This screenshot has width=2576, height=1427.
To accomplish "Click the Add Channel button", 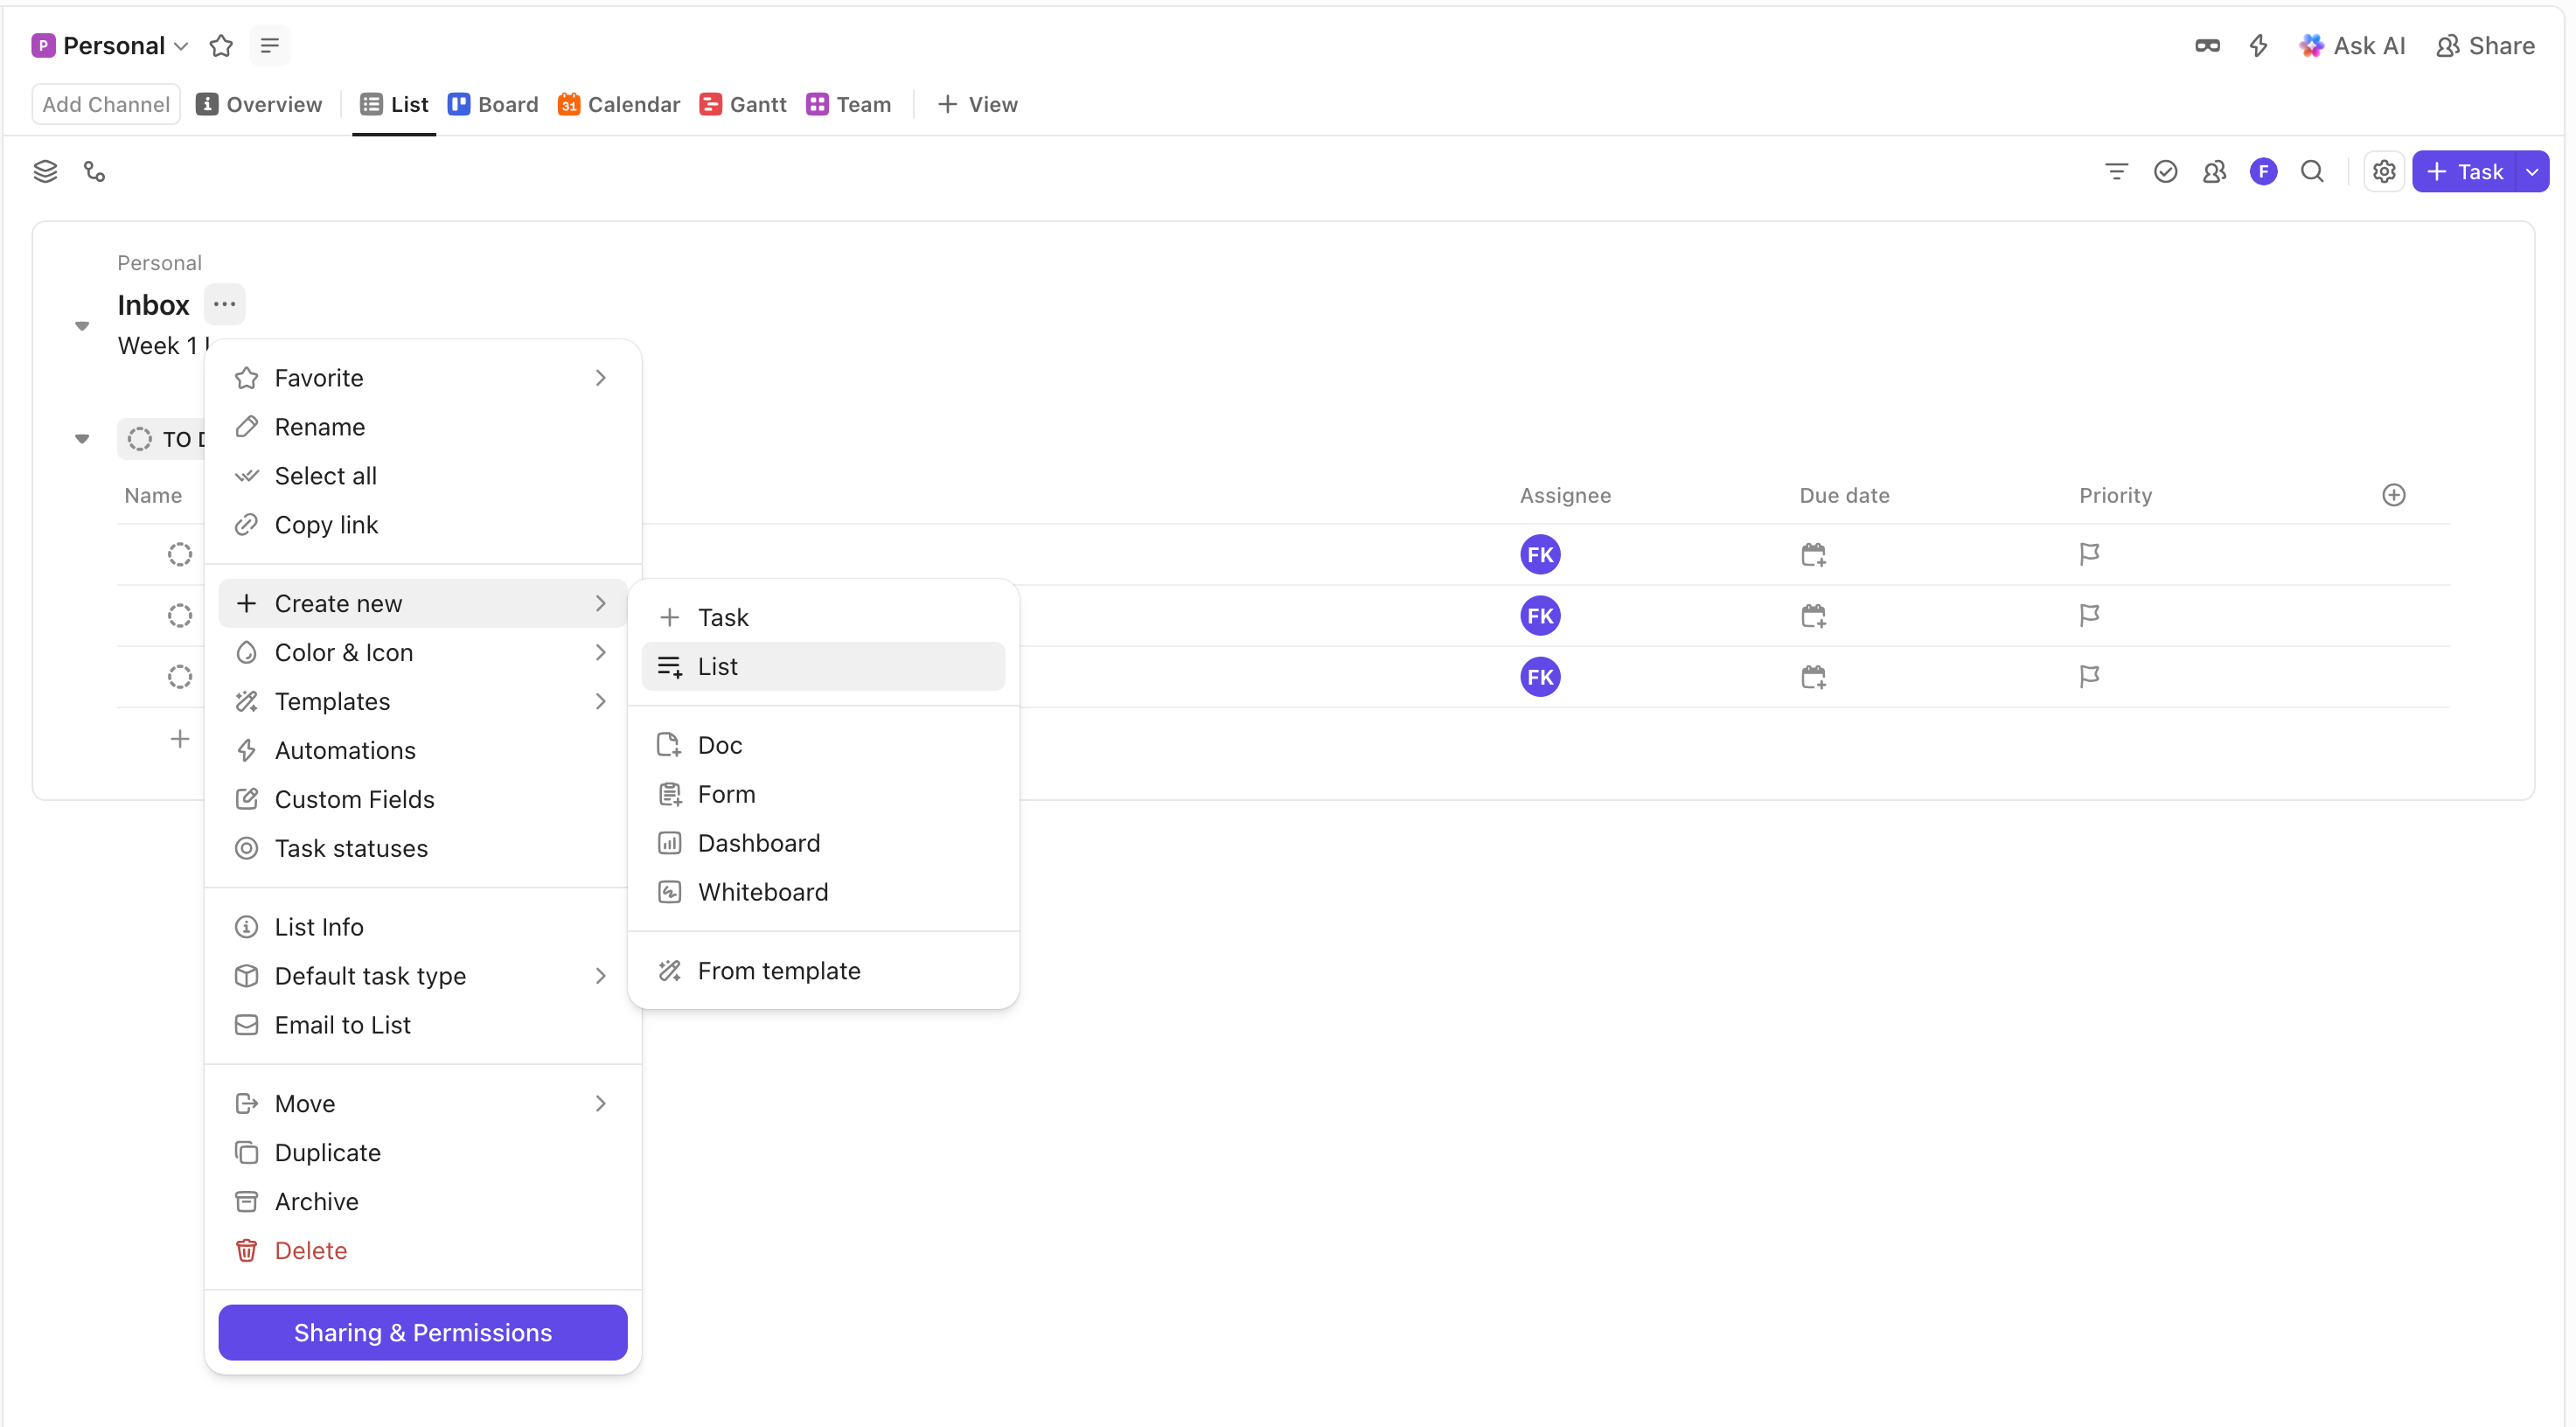I will 106,104.
